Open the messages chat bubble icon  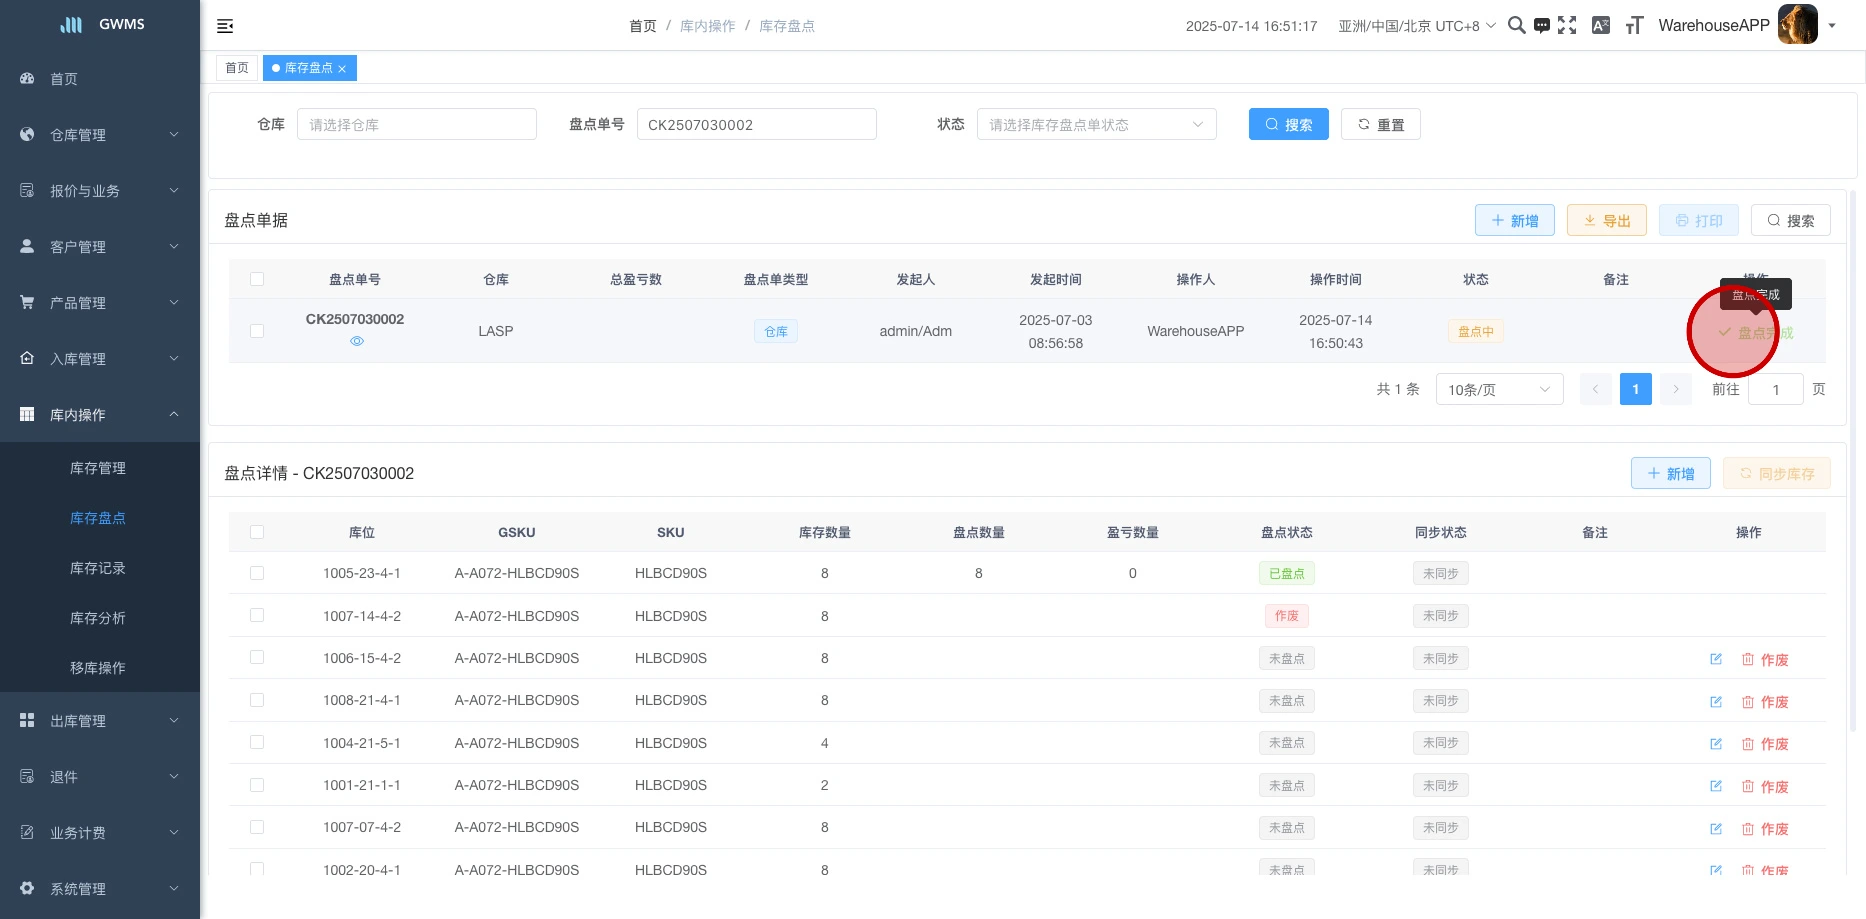[x=1542, y=26]
